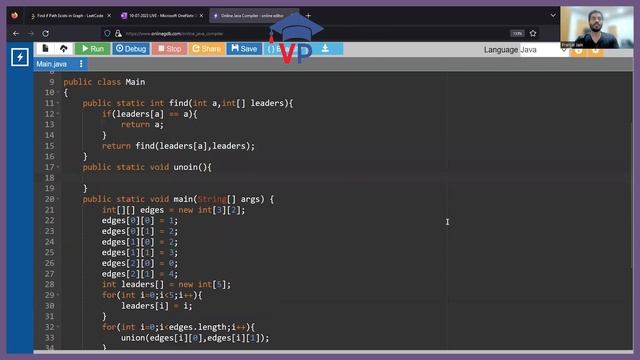The image size is (640, 360).
Task: Click 'edges[2][0] = 0;' line
Action: click(140, 263)
